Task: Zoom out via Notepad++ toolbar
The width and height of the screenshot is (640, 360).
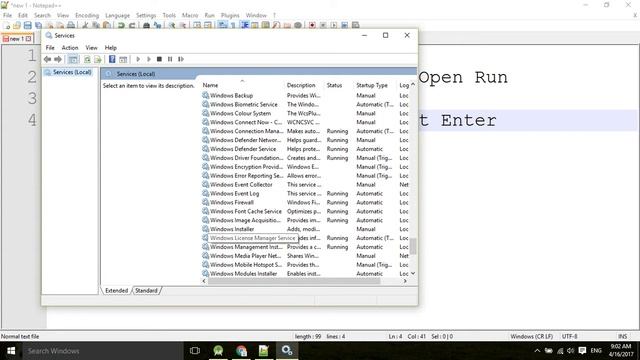Action: coord(182,25)
